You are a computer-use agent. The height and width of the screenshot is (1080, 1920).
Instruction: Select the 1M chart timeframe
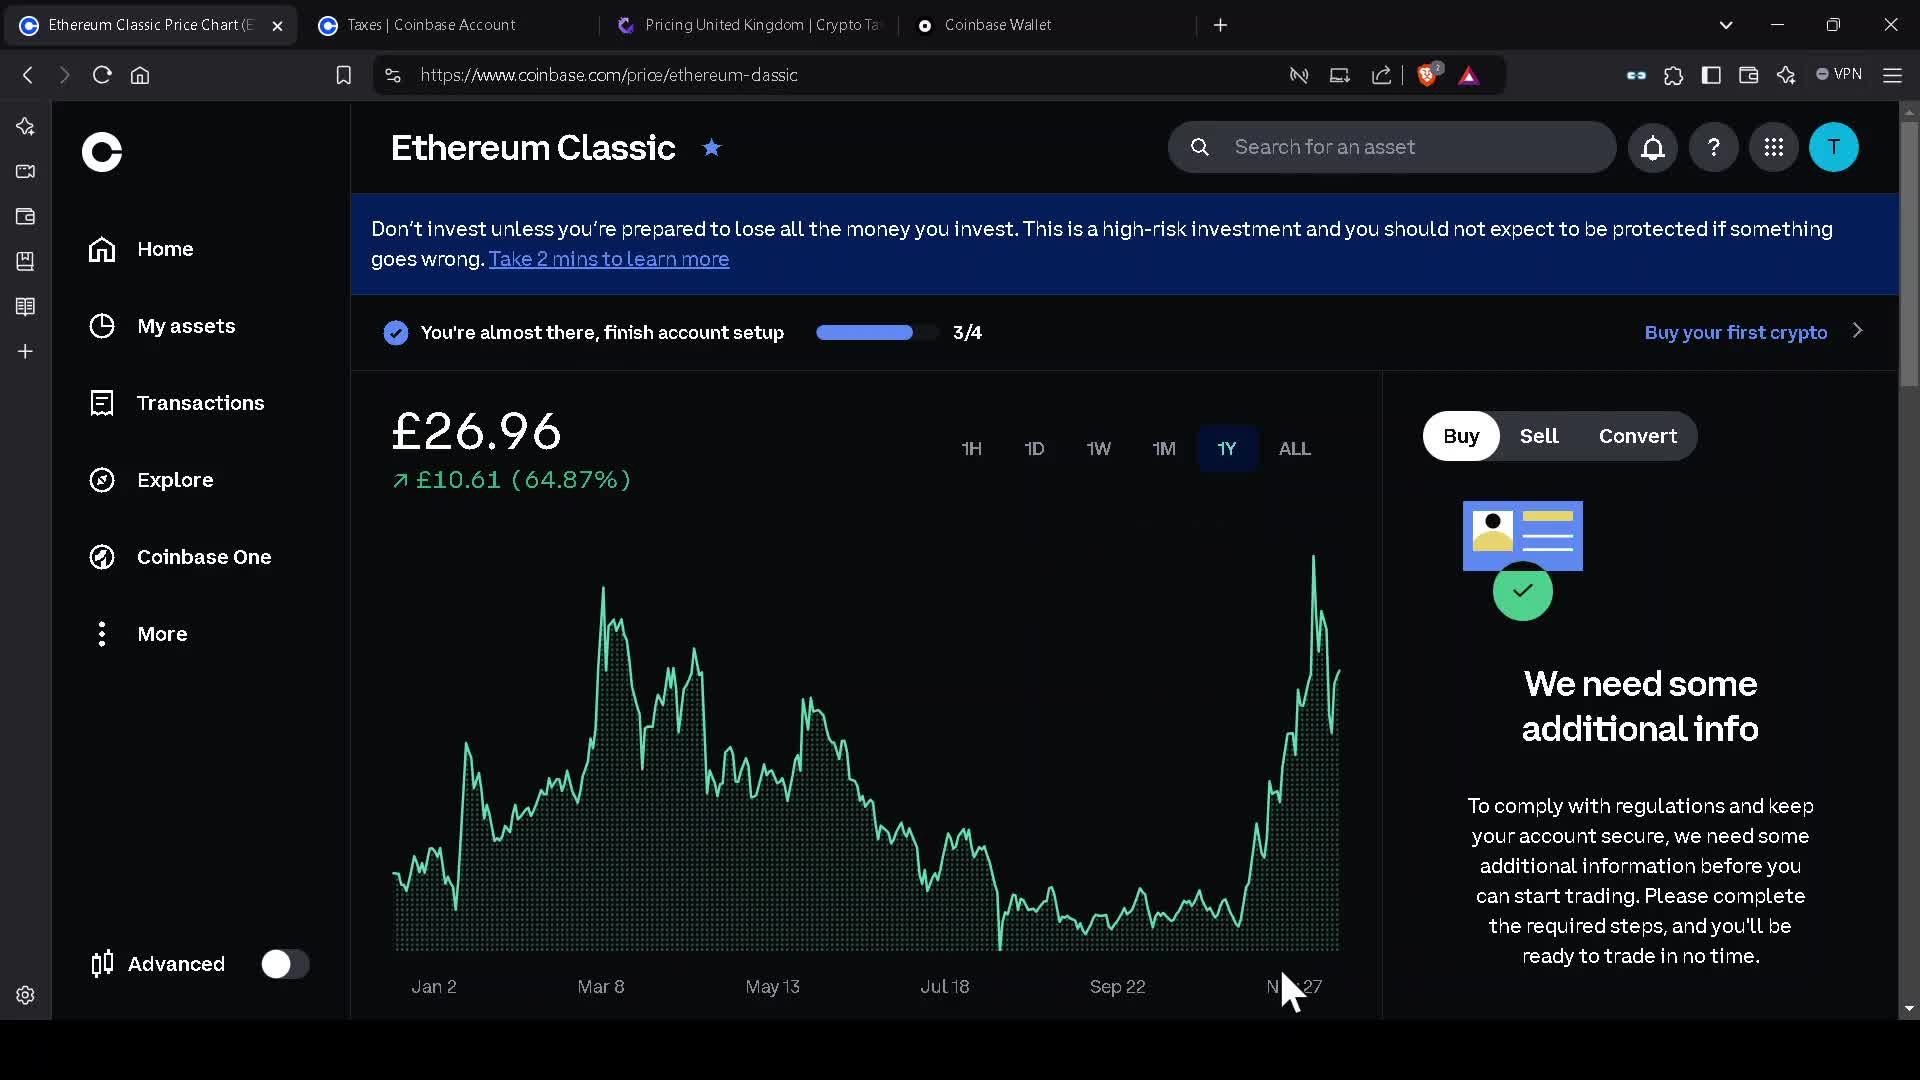pos(1163,448)
